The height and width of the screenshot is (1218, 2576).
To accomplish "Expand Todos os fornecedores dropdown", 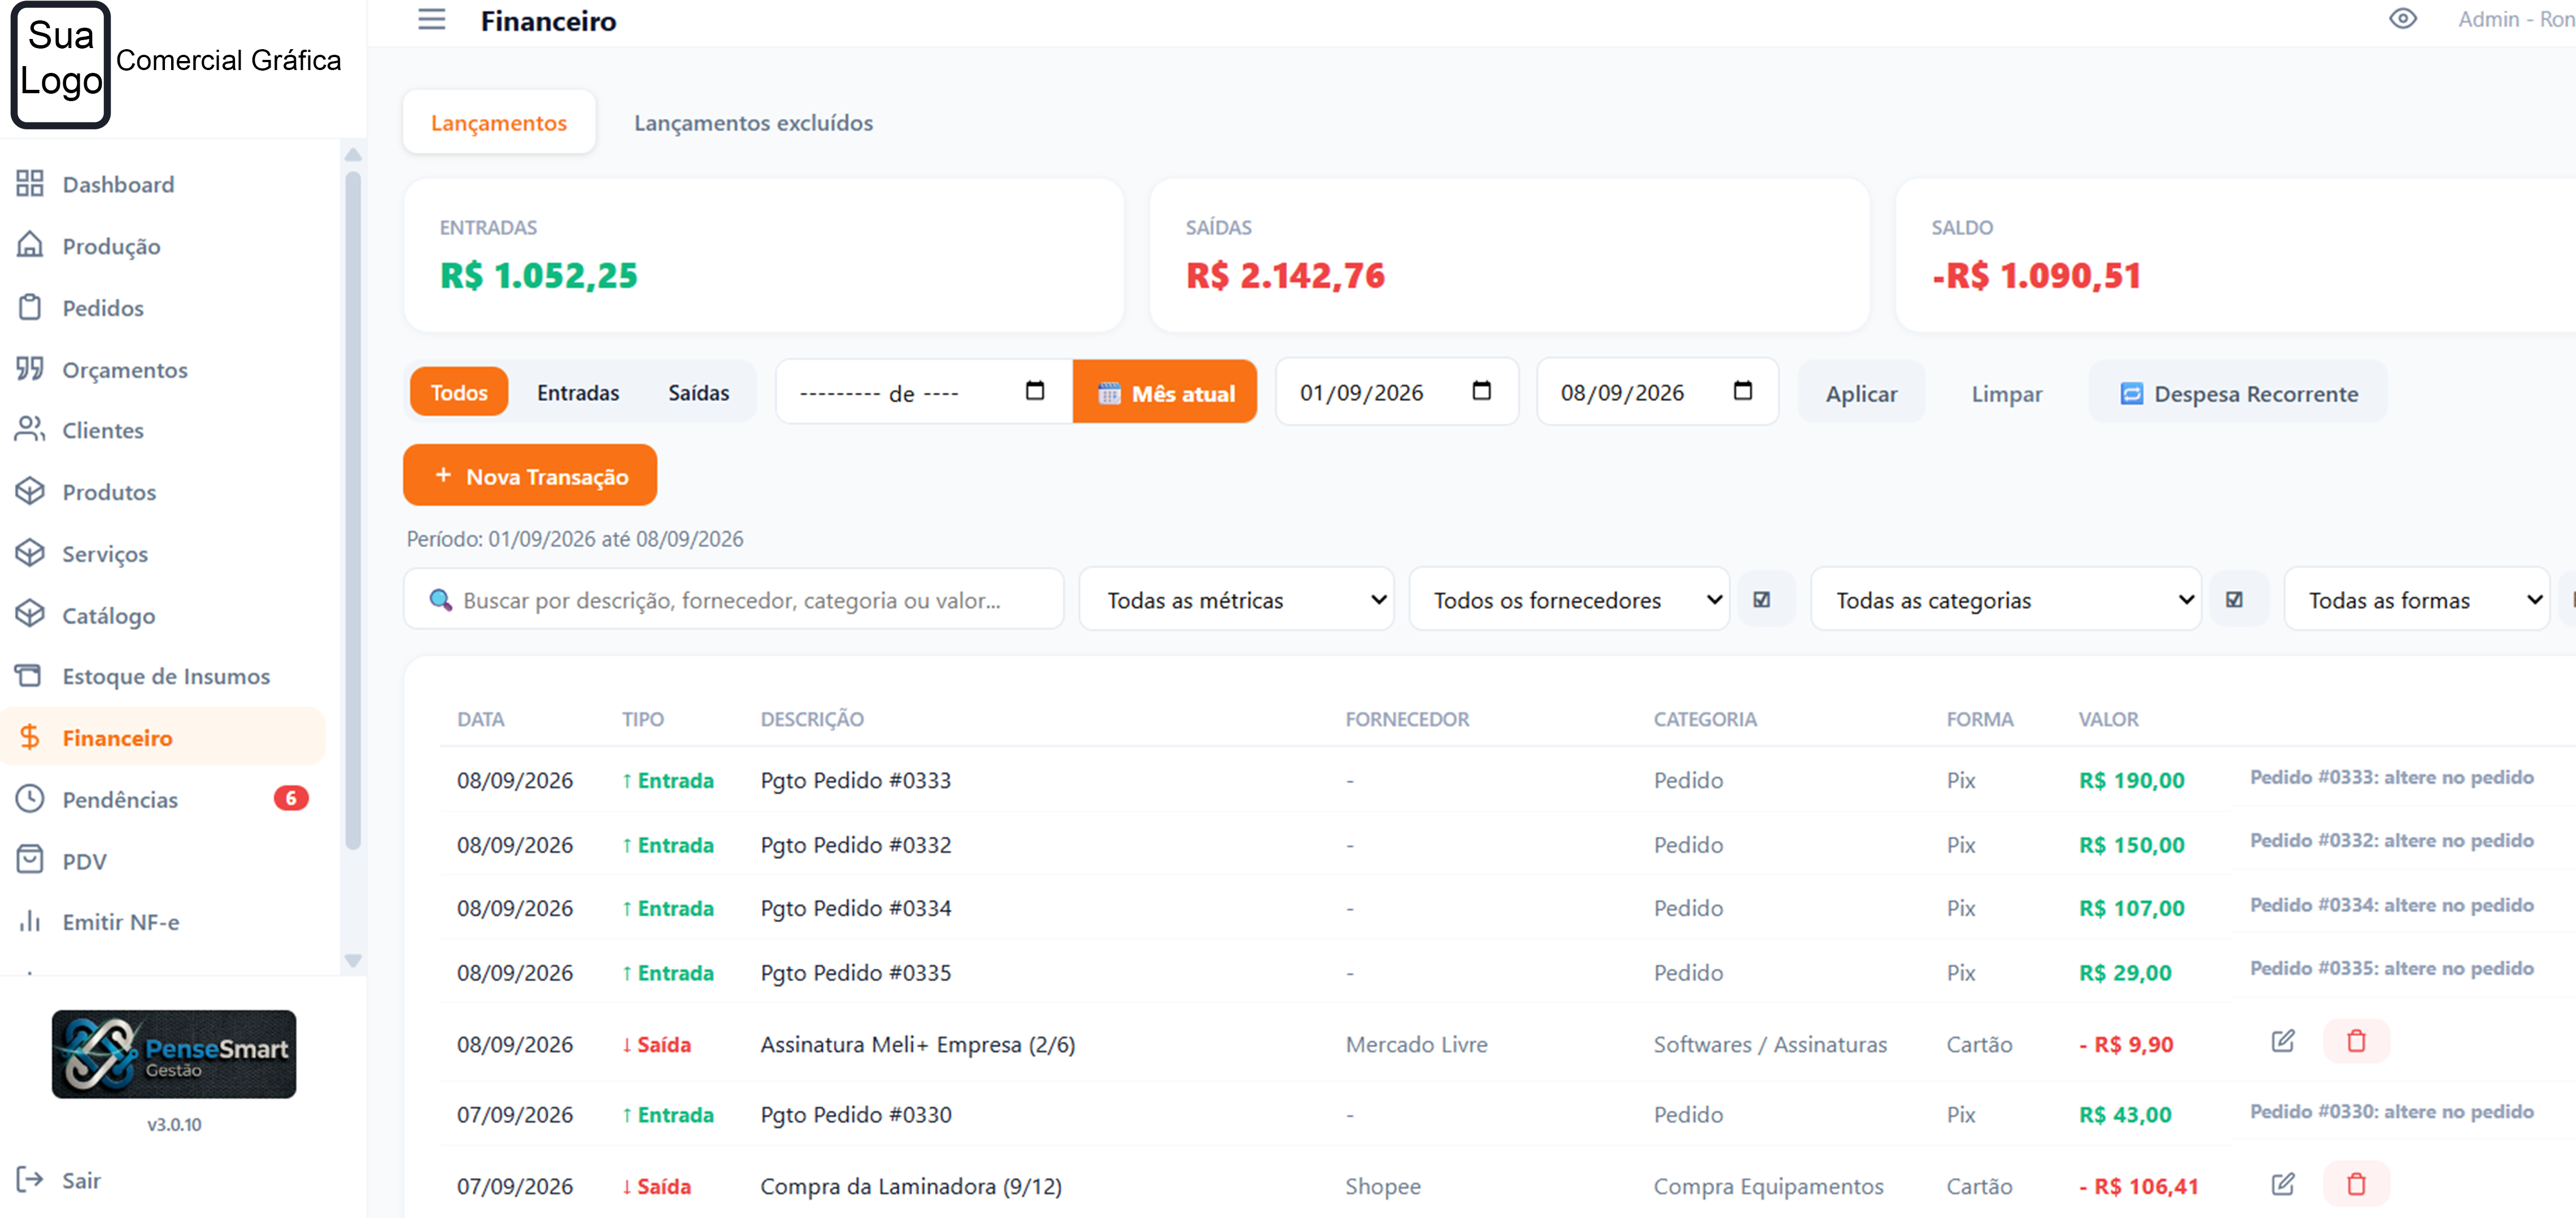I will (x=1569, y=600).
